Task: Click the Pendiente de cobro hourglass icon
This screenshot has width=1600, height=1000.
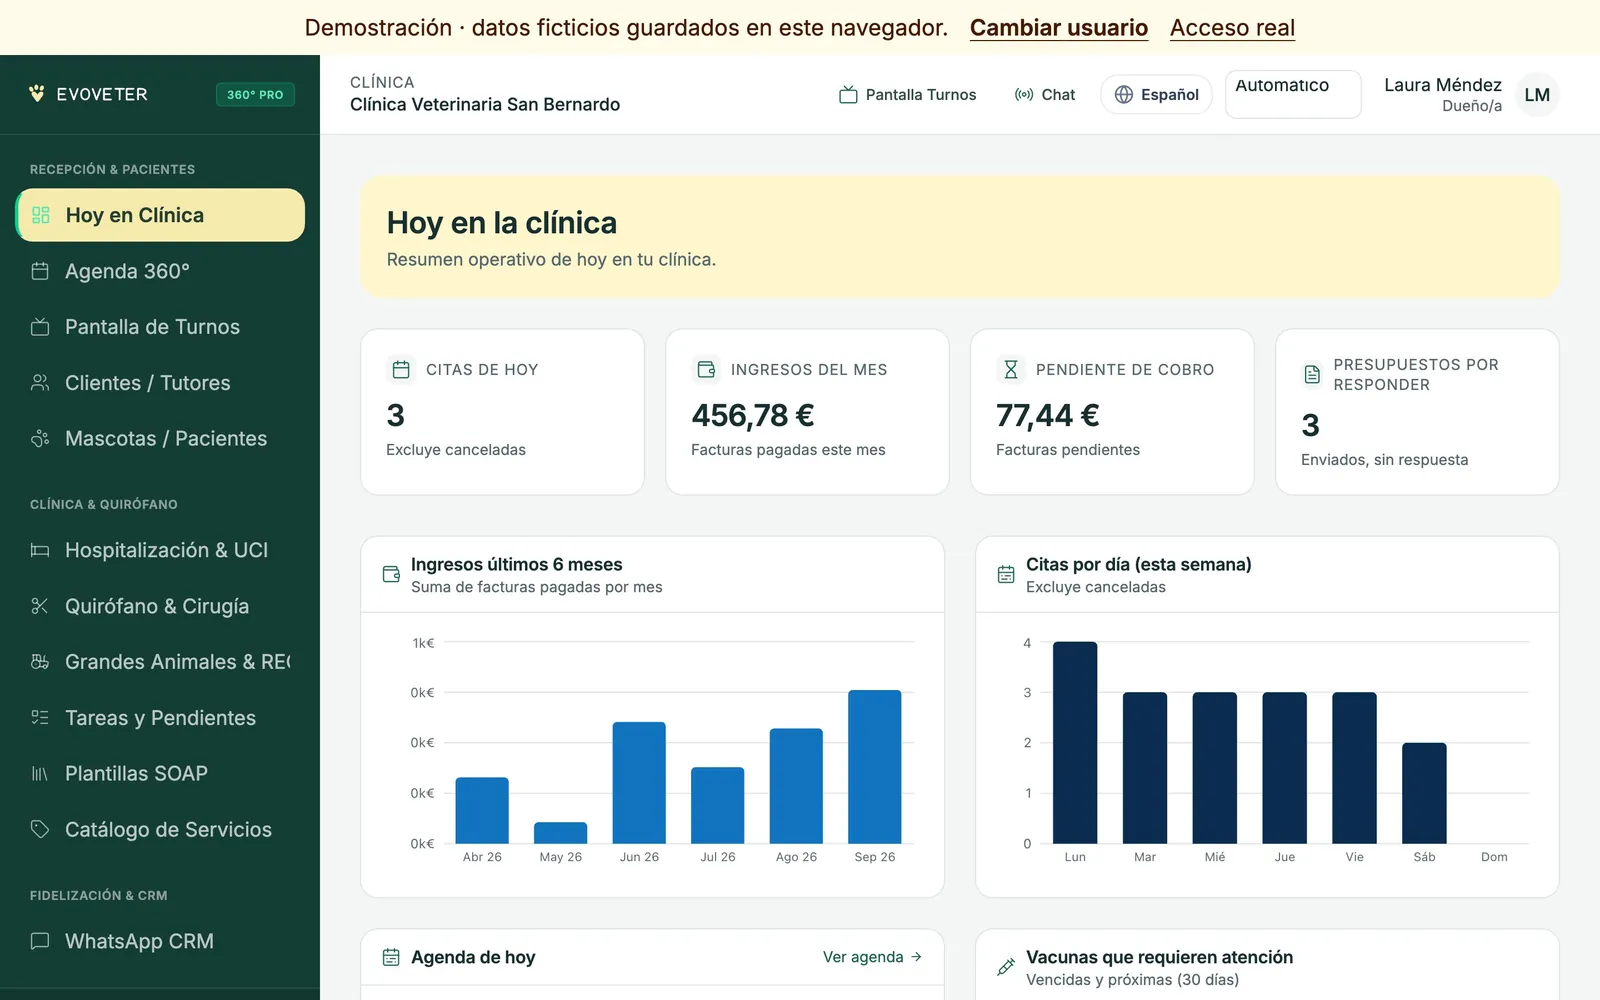Action: [x=1011, y=370]
